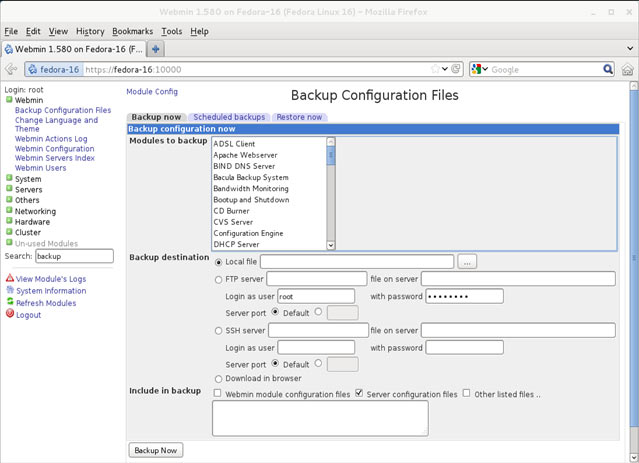Viewport: 639px width, 463px height.
Task: Select SSH server as backup destination
Action: (x=218, y=331)
